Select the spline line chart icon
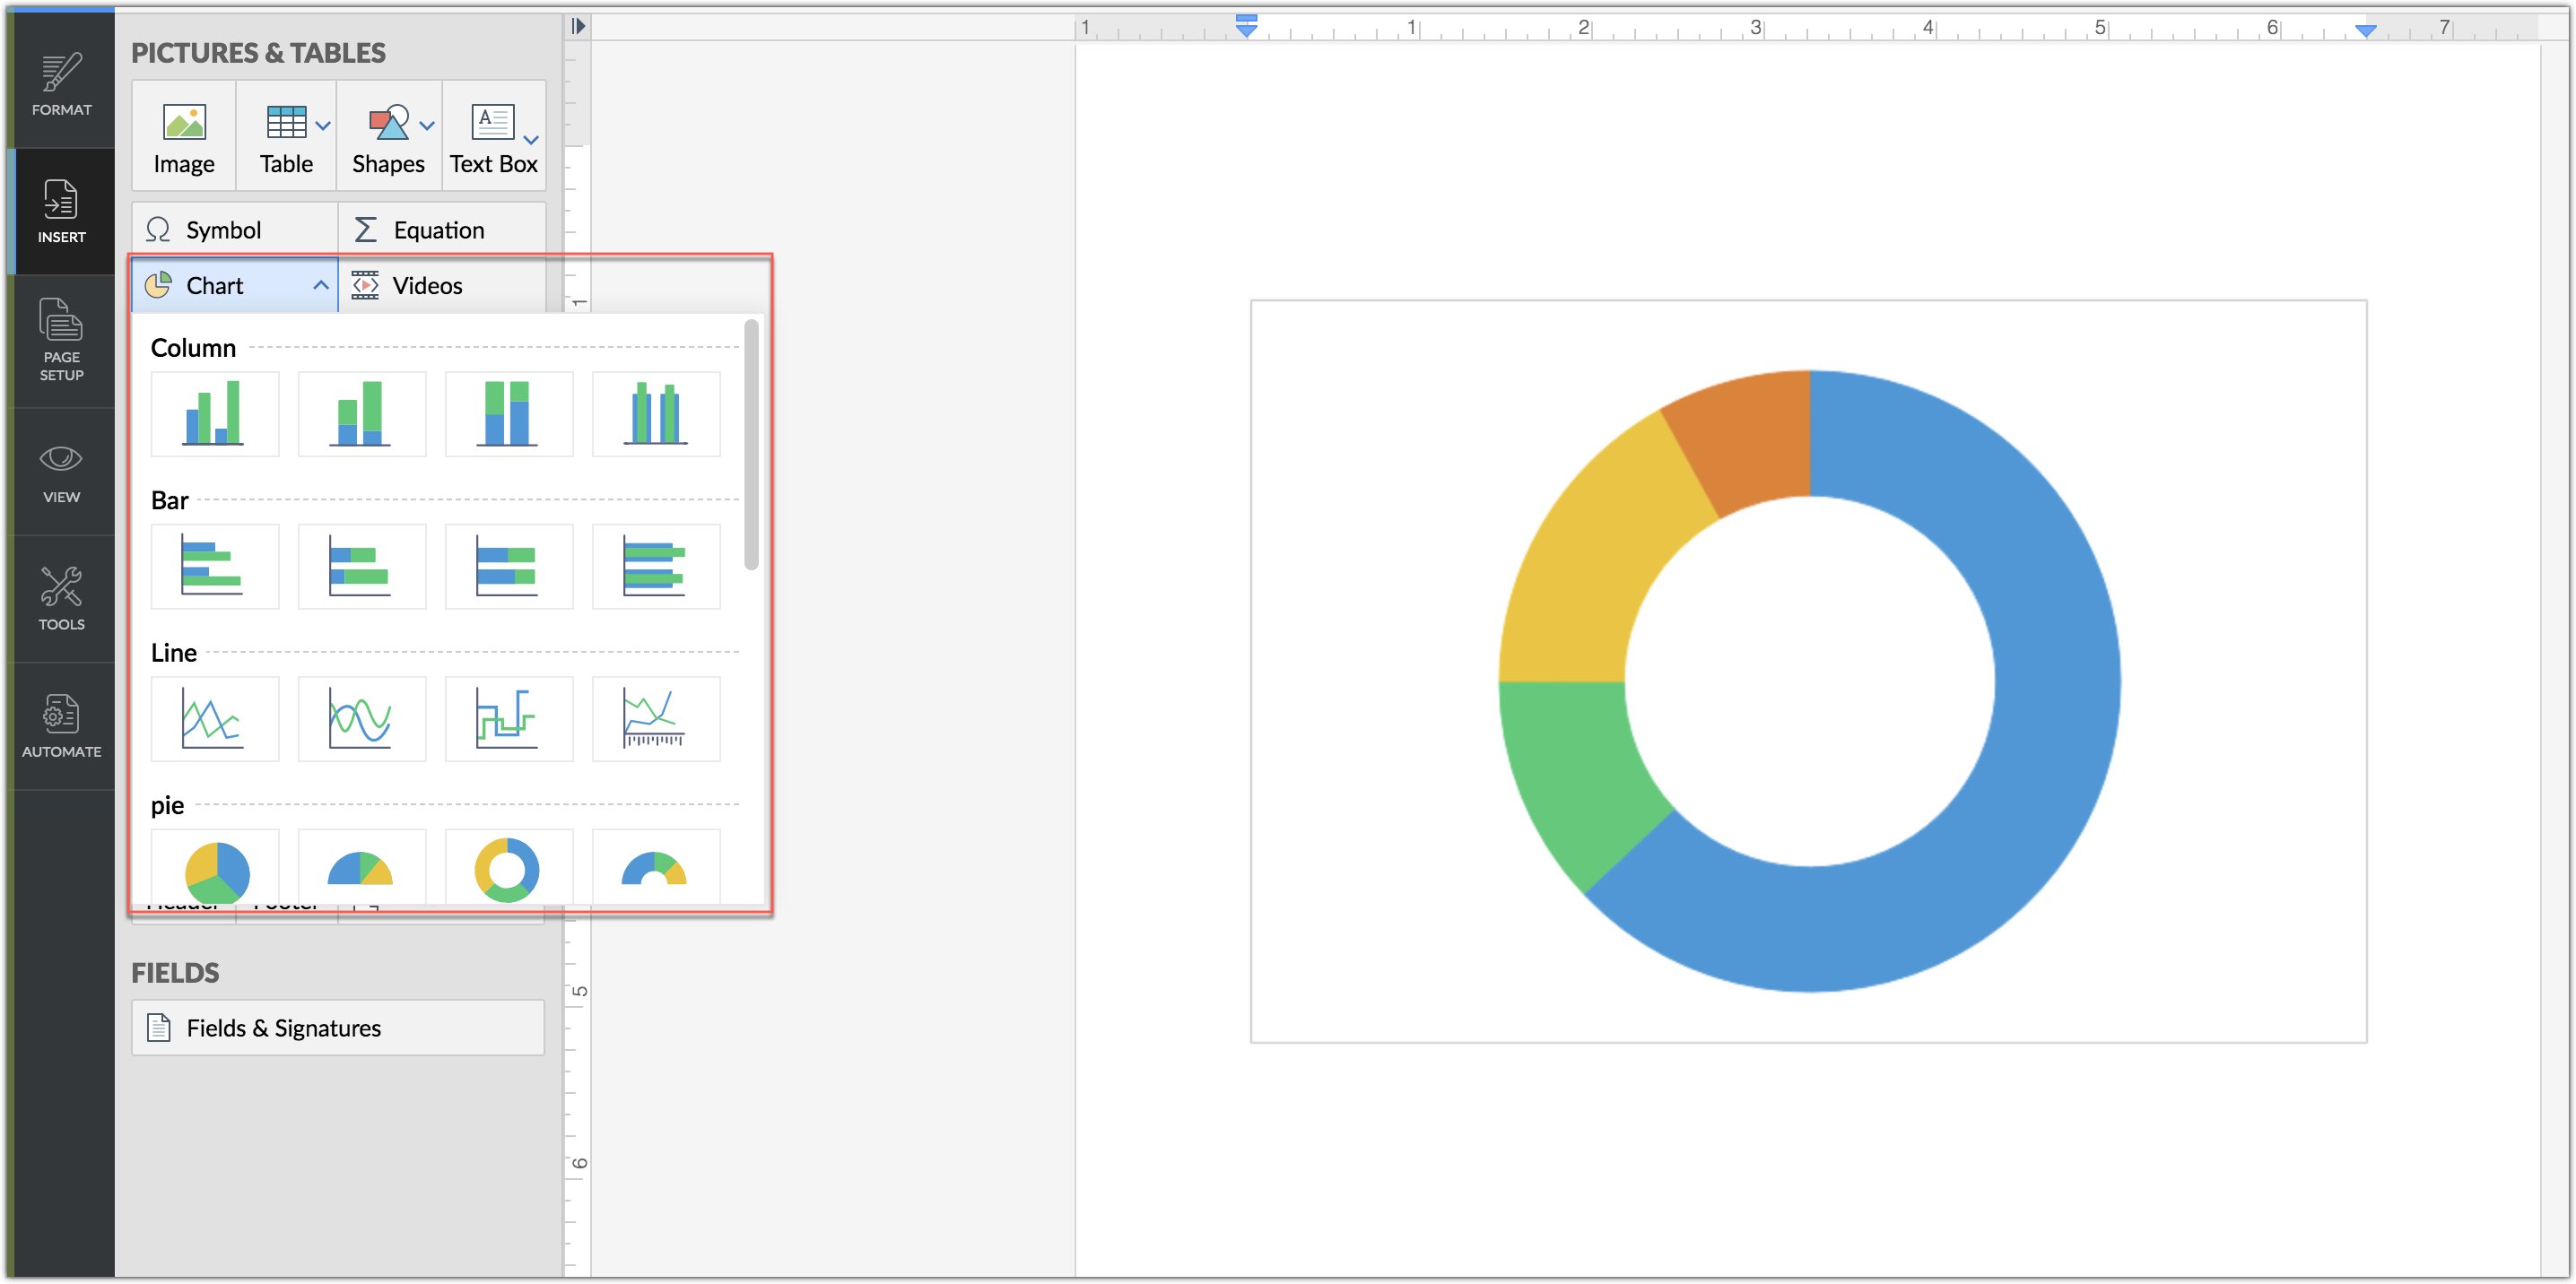This screenshot has height=1284, width=2576. [361, 718]
